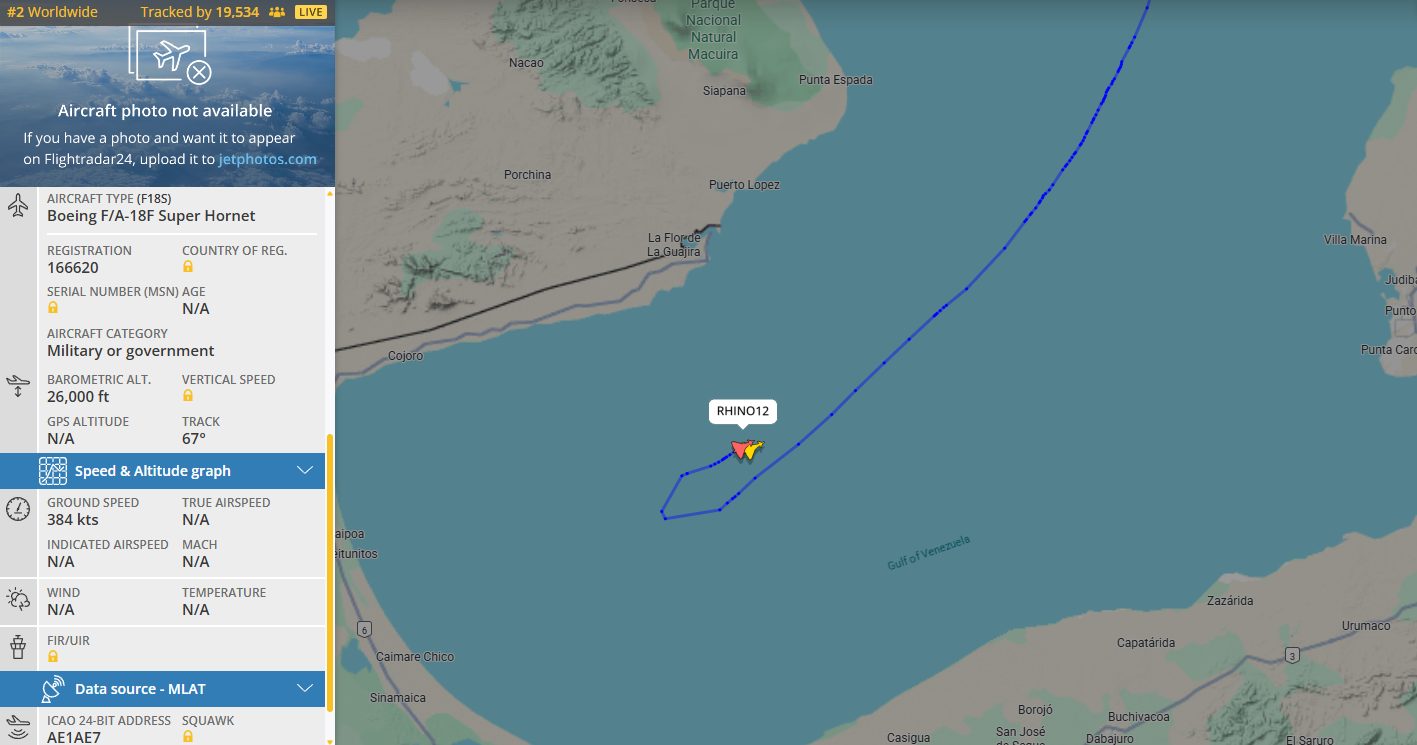
Task: Select the red aircraft marker on map
Action: pos(740,449)
